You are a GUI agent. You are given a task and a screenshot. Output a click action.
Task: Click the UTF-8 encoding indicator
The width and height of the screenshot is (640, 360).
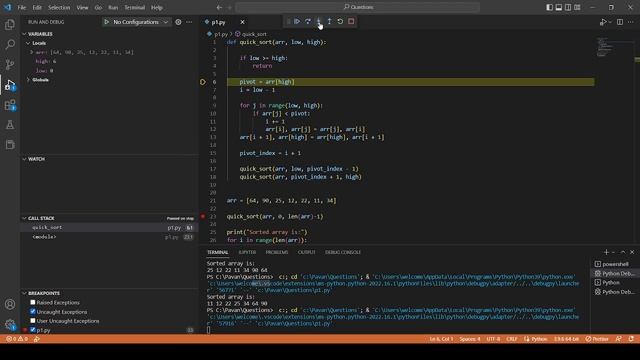coord(493,339)
